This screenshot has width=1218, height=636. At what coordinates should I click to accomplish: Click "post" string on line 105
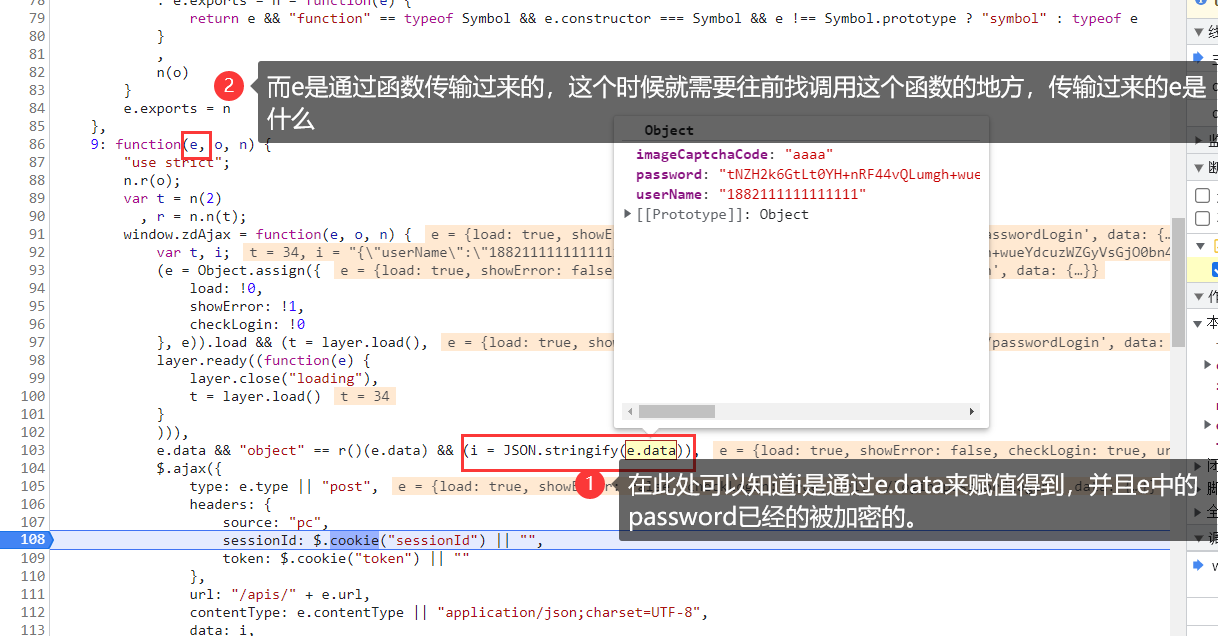coord(346,486)
